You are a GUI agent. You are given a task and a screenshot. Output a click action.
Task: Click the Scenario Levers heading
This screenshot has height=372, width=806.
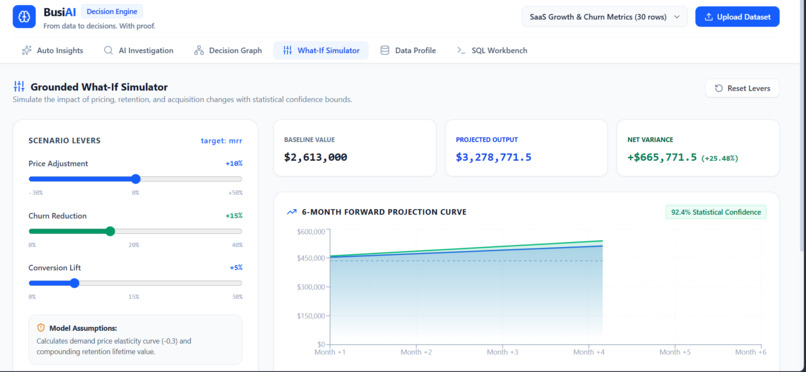tap(64, 140)
